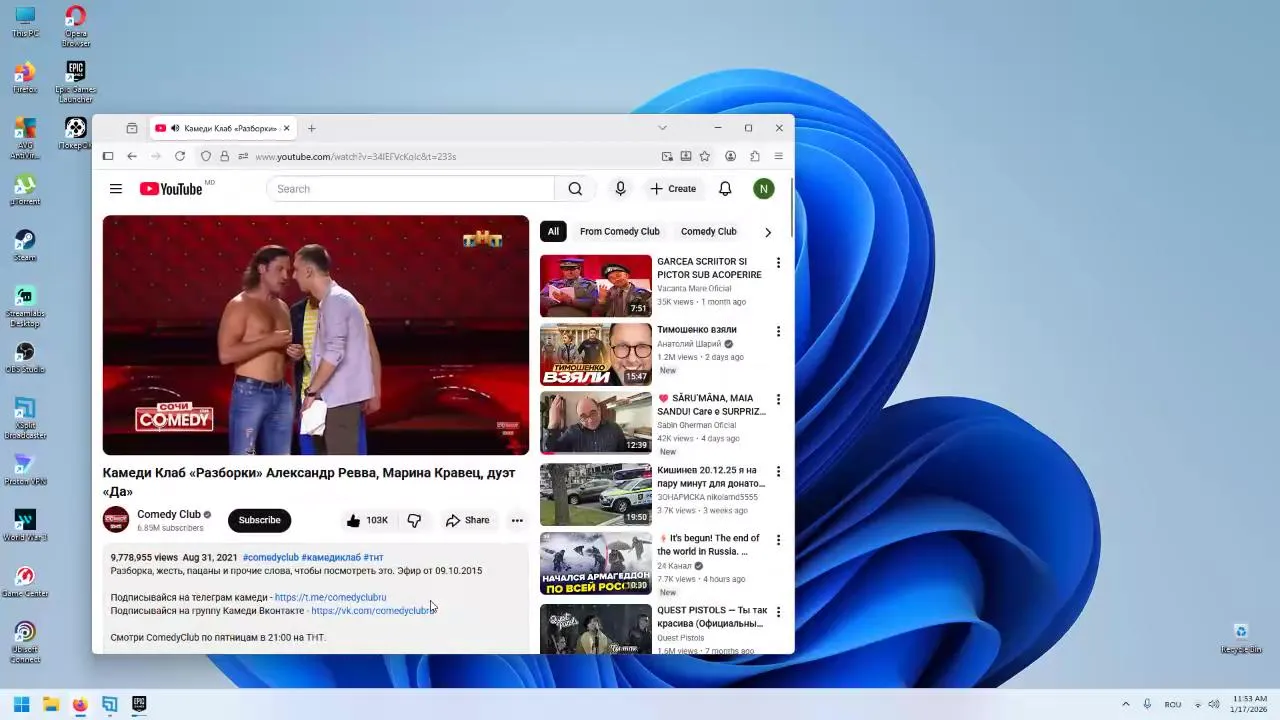
Task: Open 'It's begun! The end of the world' video
Action: [x=596, y=563]
